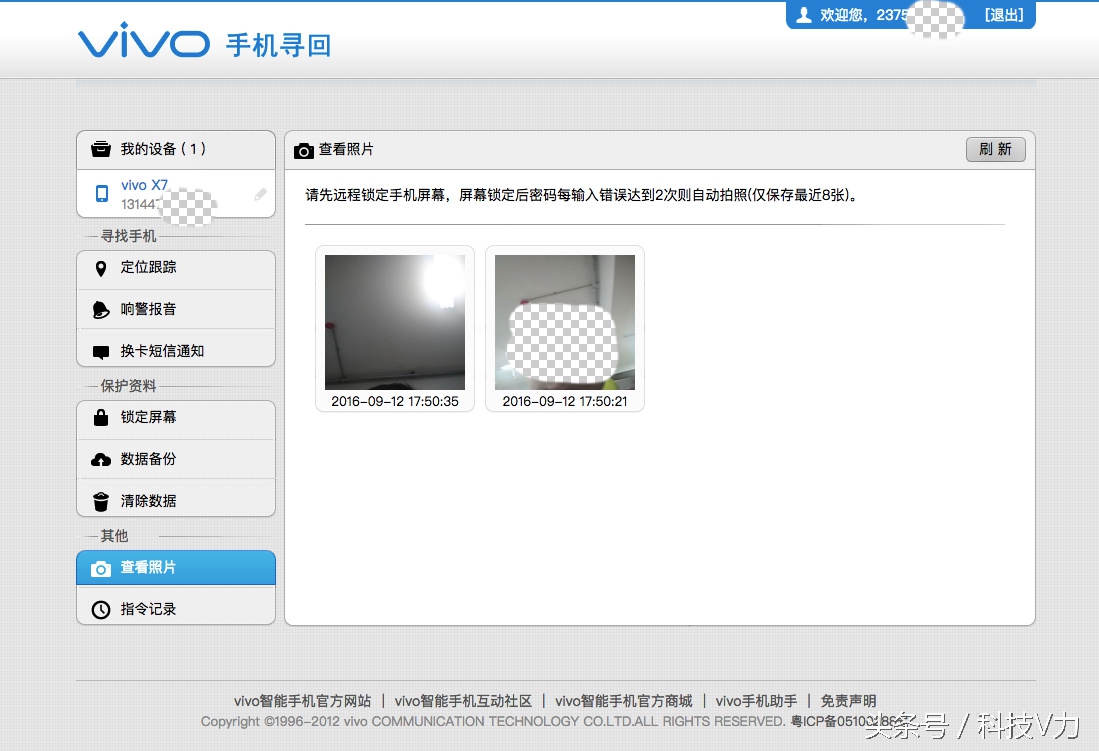Screen dimensions: 1099x751
Task: Open the 免责声明 disclaimer link
Action: [x=845, y=701]
